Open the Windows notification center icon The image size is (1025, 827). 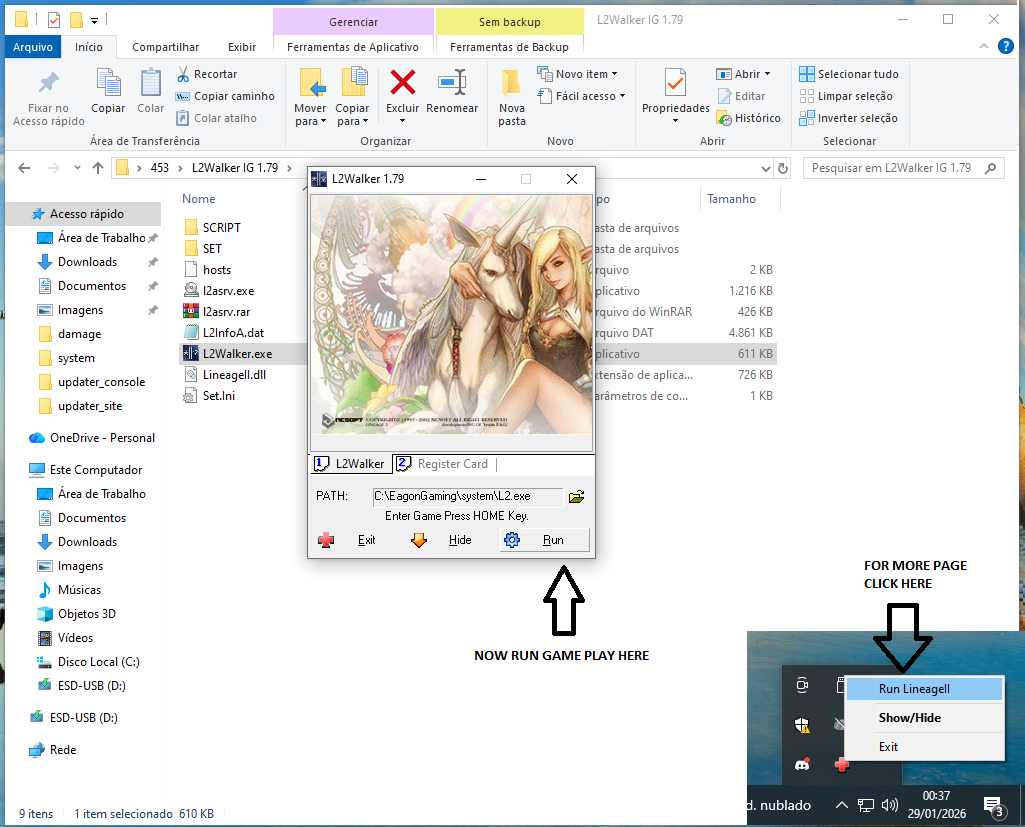(x=994, y=805)
